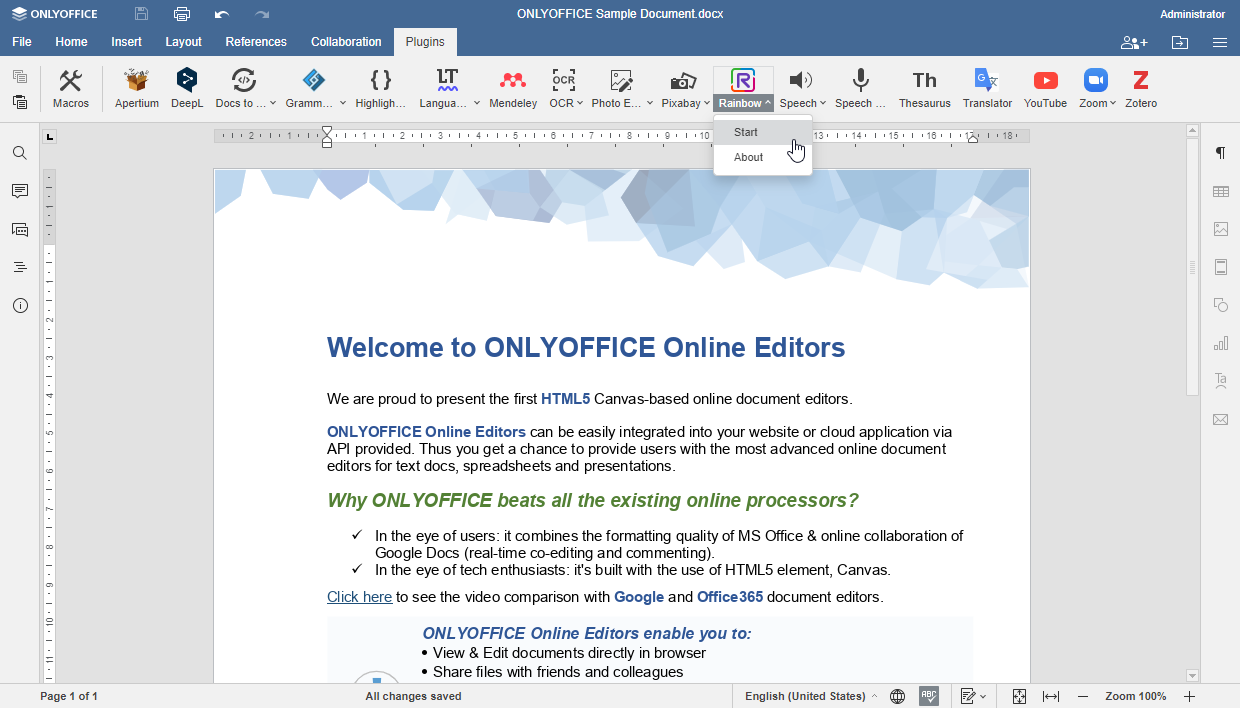Open the manage access rights icon
This screenshot has height=708, width=1240.
click(1134, 42)
